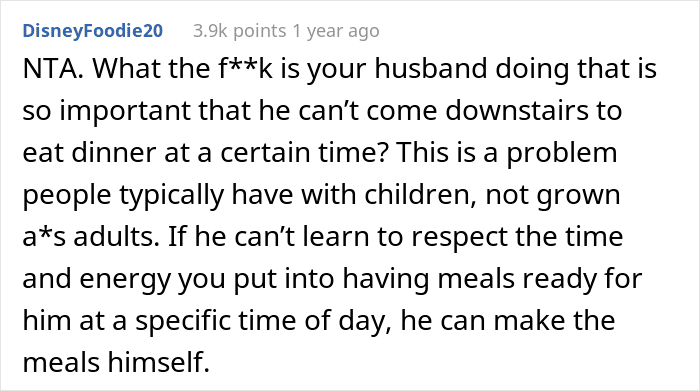700x391 pixels.
Task: Click the word 'downstairs' in the comment
Action: click(517, 110)
